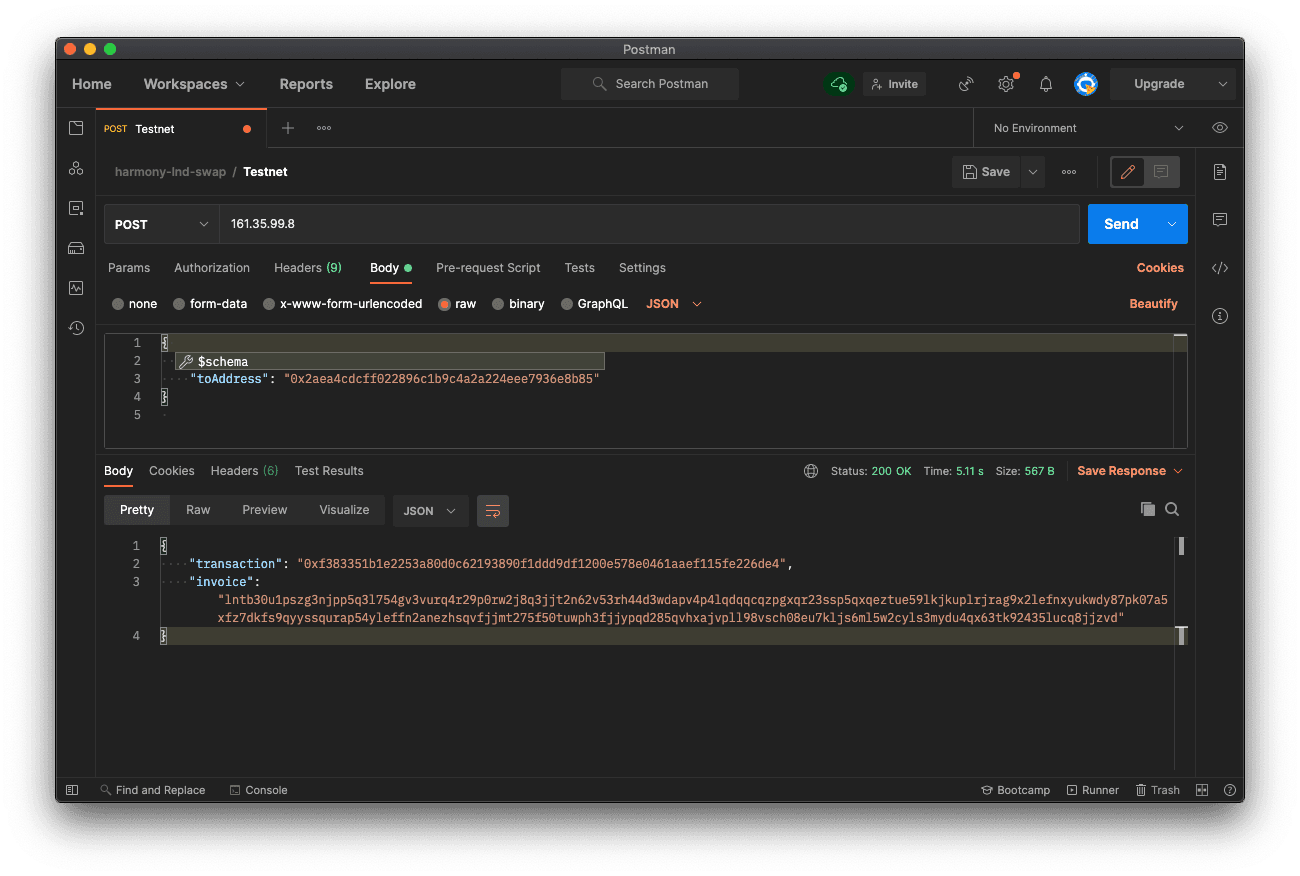Switch to the Tests tab

579,268
